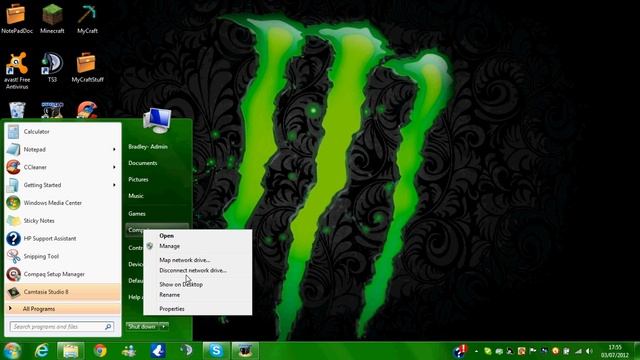This screenshot has width=640, height=360.
Task: Switch to Skype on the taskbar
Action: point(216,351)
